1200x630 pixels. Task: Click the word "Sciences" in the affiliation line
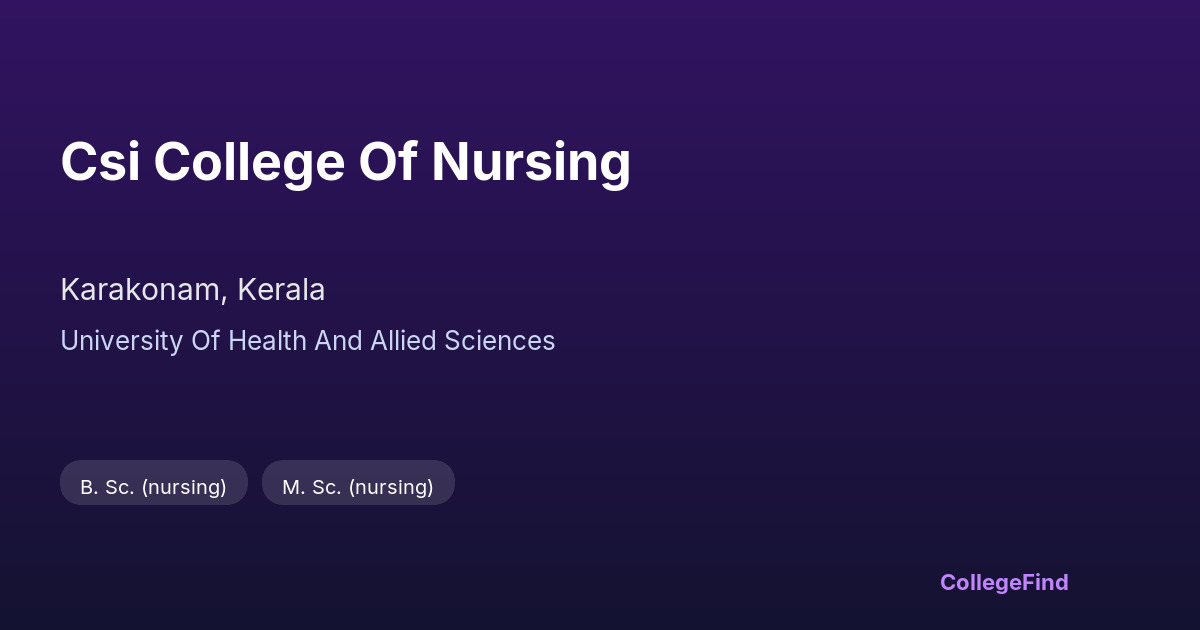[500, 341]
